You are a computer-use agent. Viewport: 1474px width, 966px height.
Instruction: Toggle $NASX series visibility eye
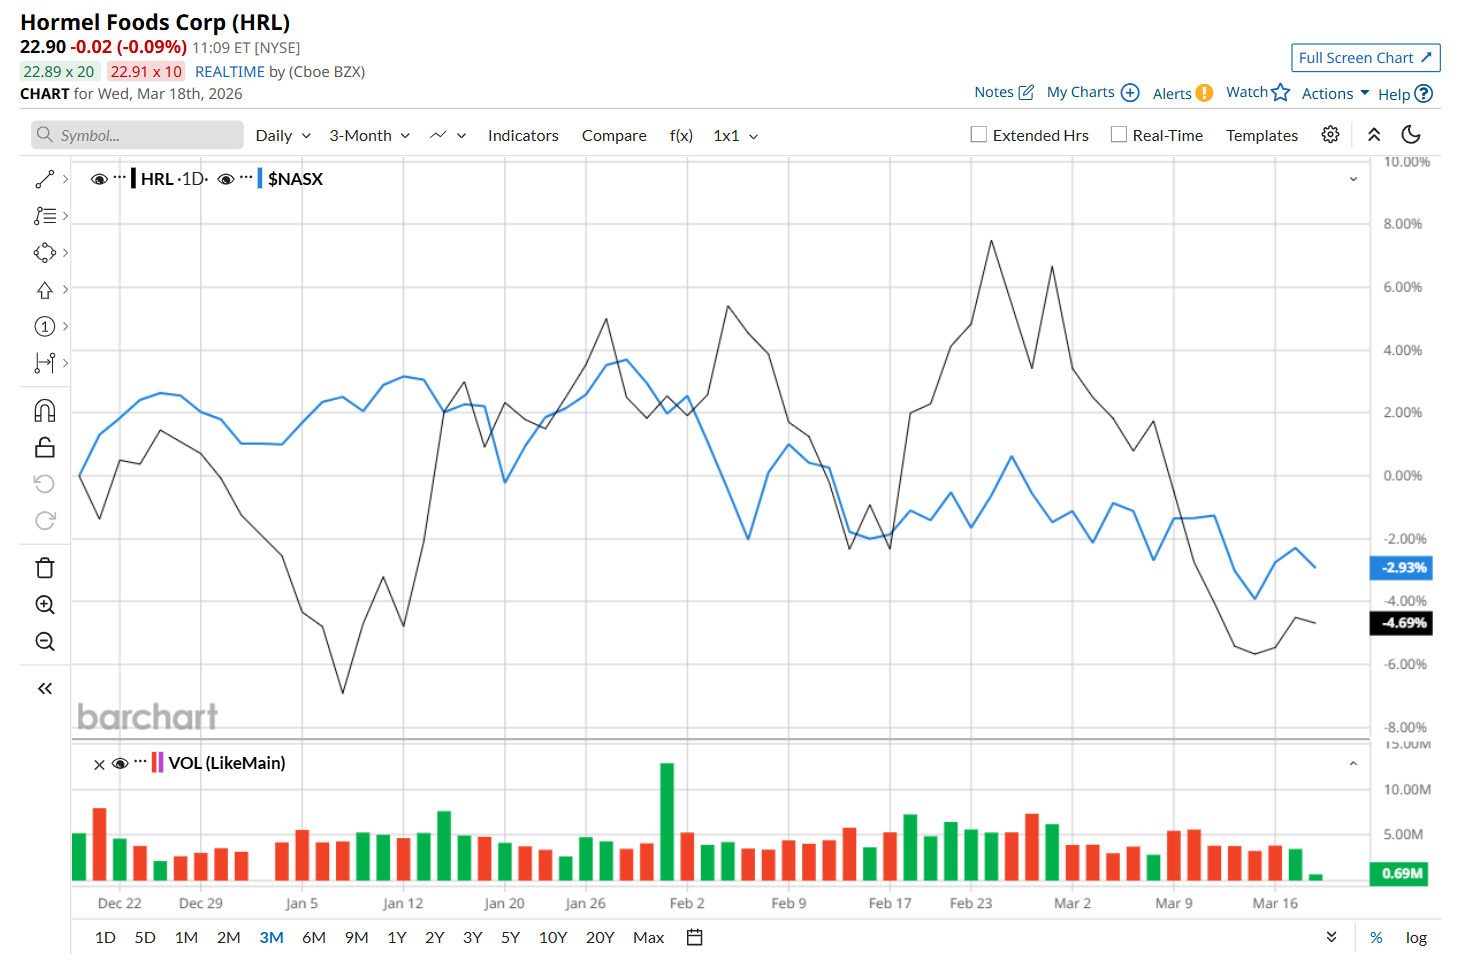[x=226, y=179]
